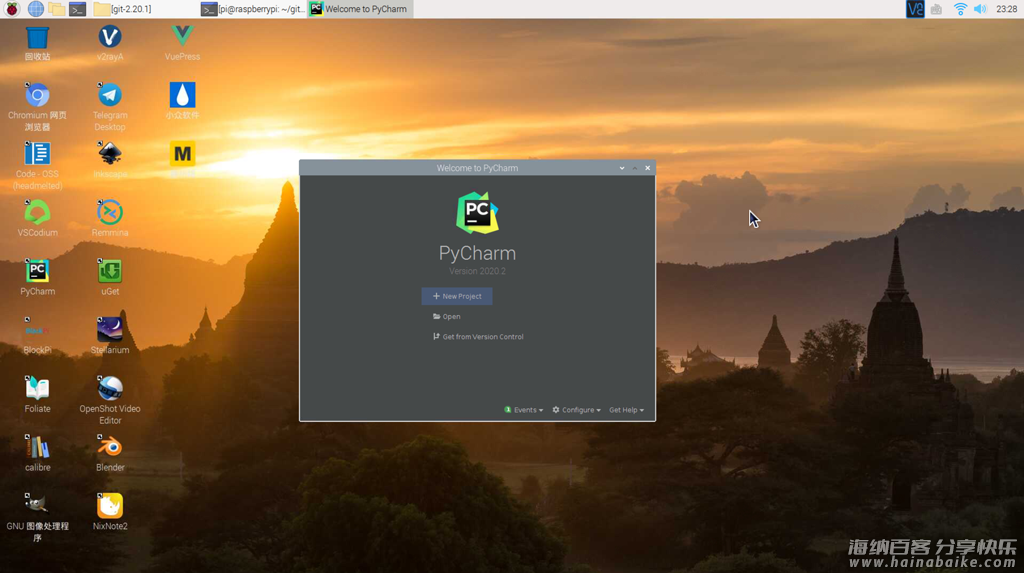The image size is (1024, 573).
Task: Select the Welcome to PyCharm taskbar entry
Action: [359, 9]
